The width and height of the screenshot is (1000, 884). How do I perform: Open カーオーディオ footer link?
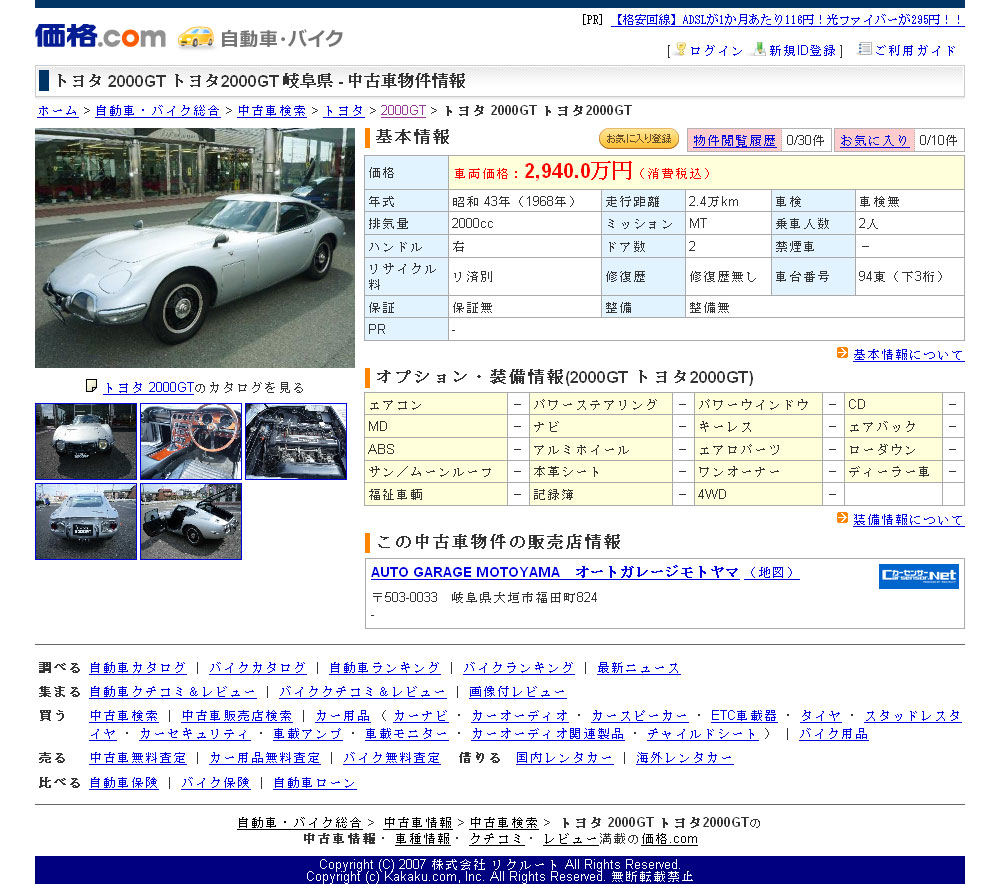point(520,716)
